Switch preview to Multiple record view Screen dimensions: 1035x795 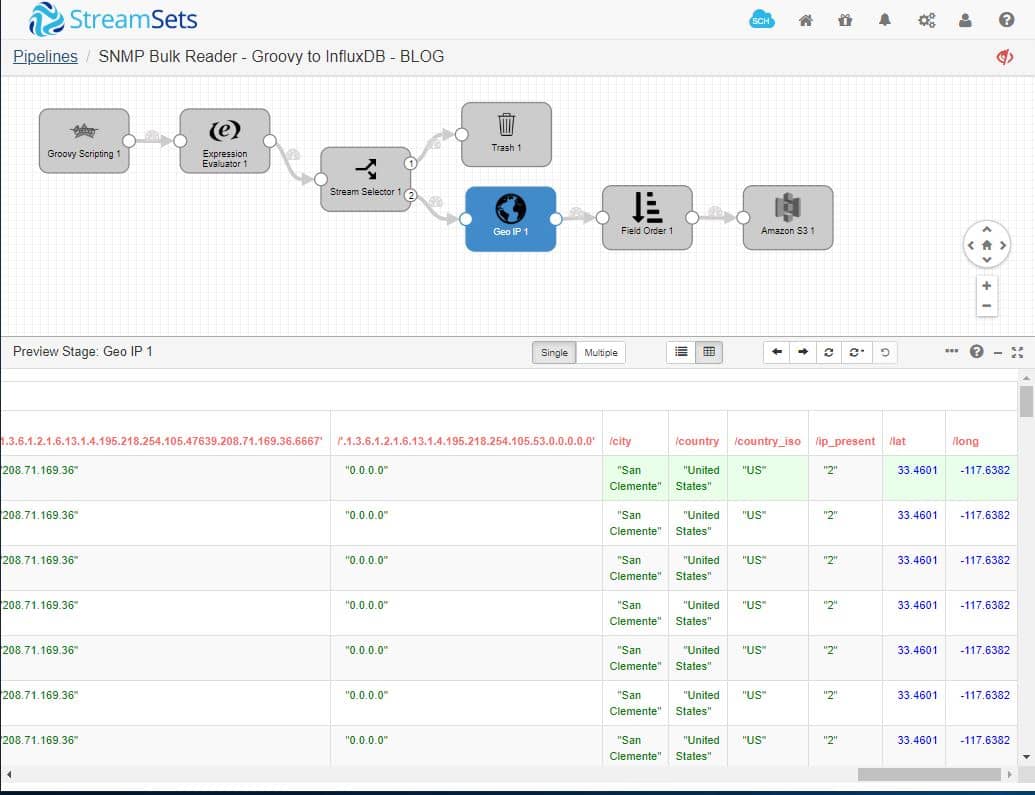(x=601, y=352)
